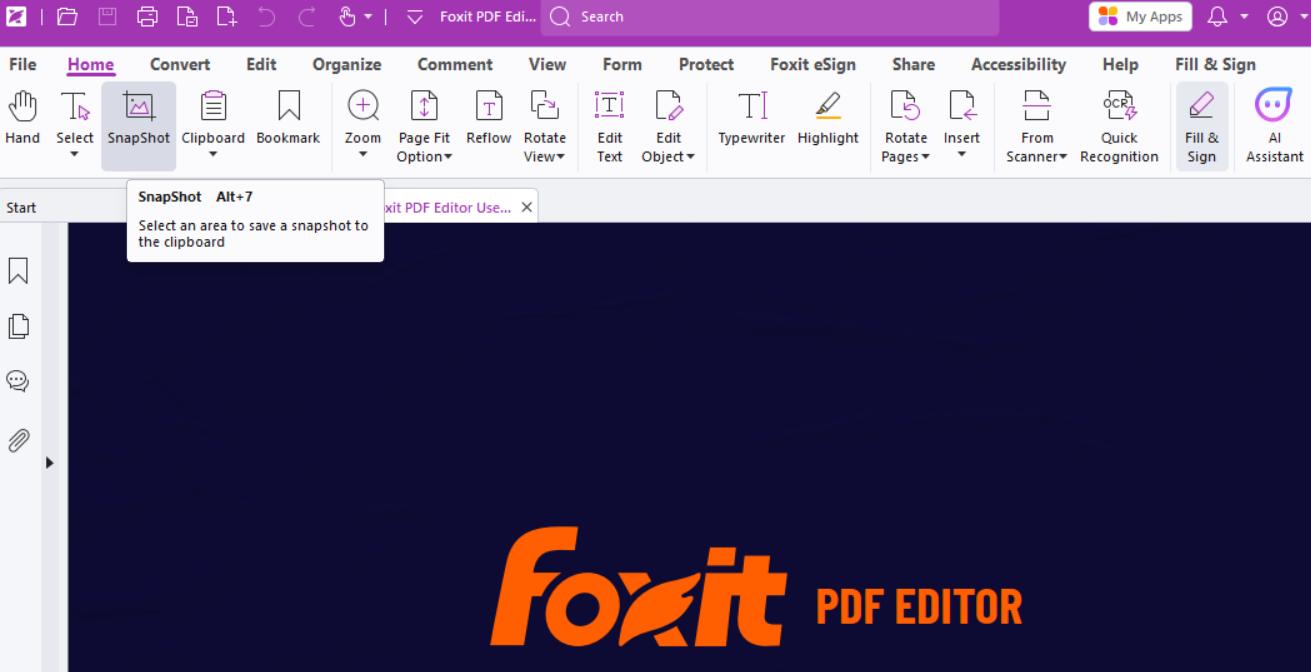Open the Attachments side panel
1311x672 pixels.
pyautogui.click(x=18, y=440)
